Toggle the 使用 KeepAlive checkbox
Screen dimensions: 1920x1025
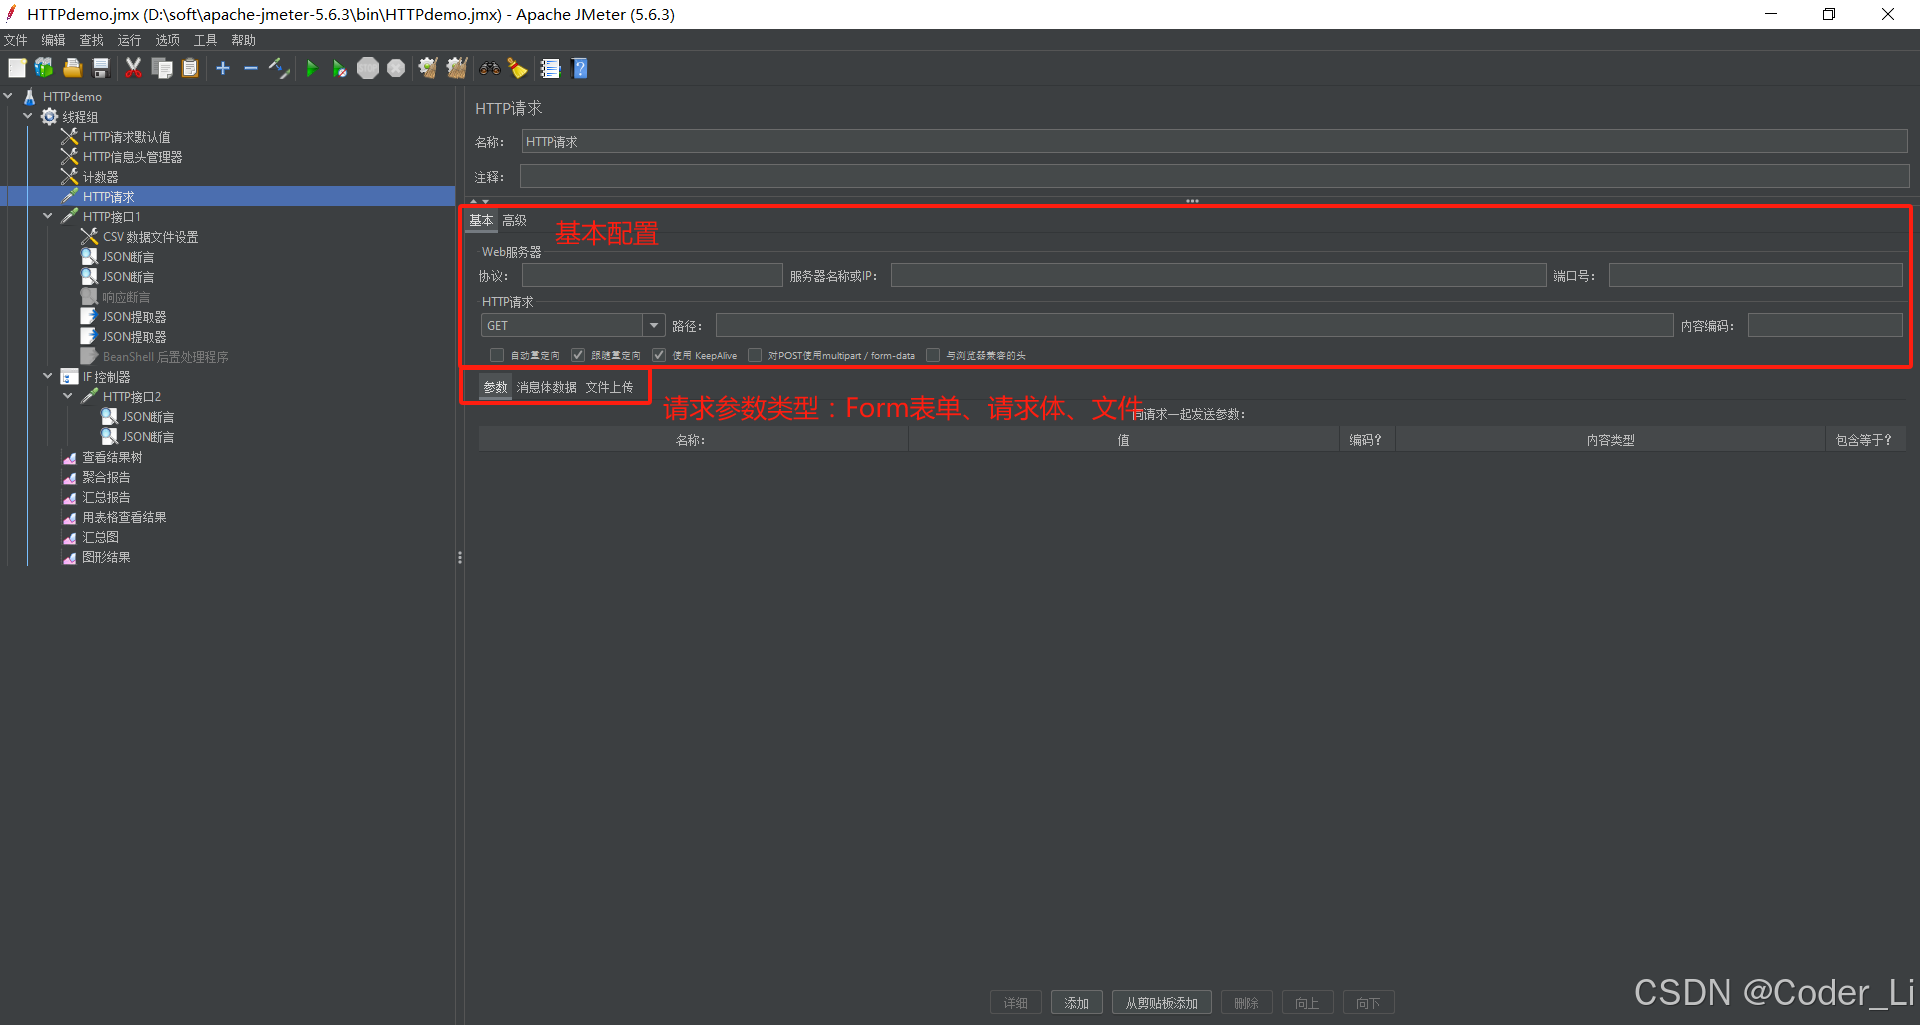(659, 355)
